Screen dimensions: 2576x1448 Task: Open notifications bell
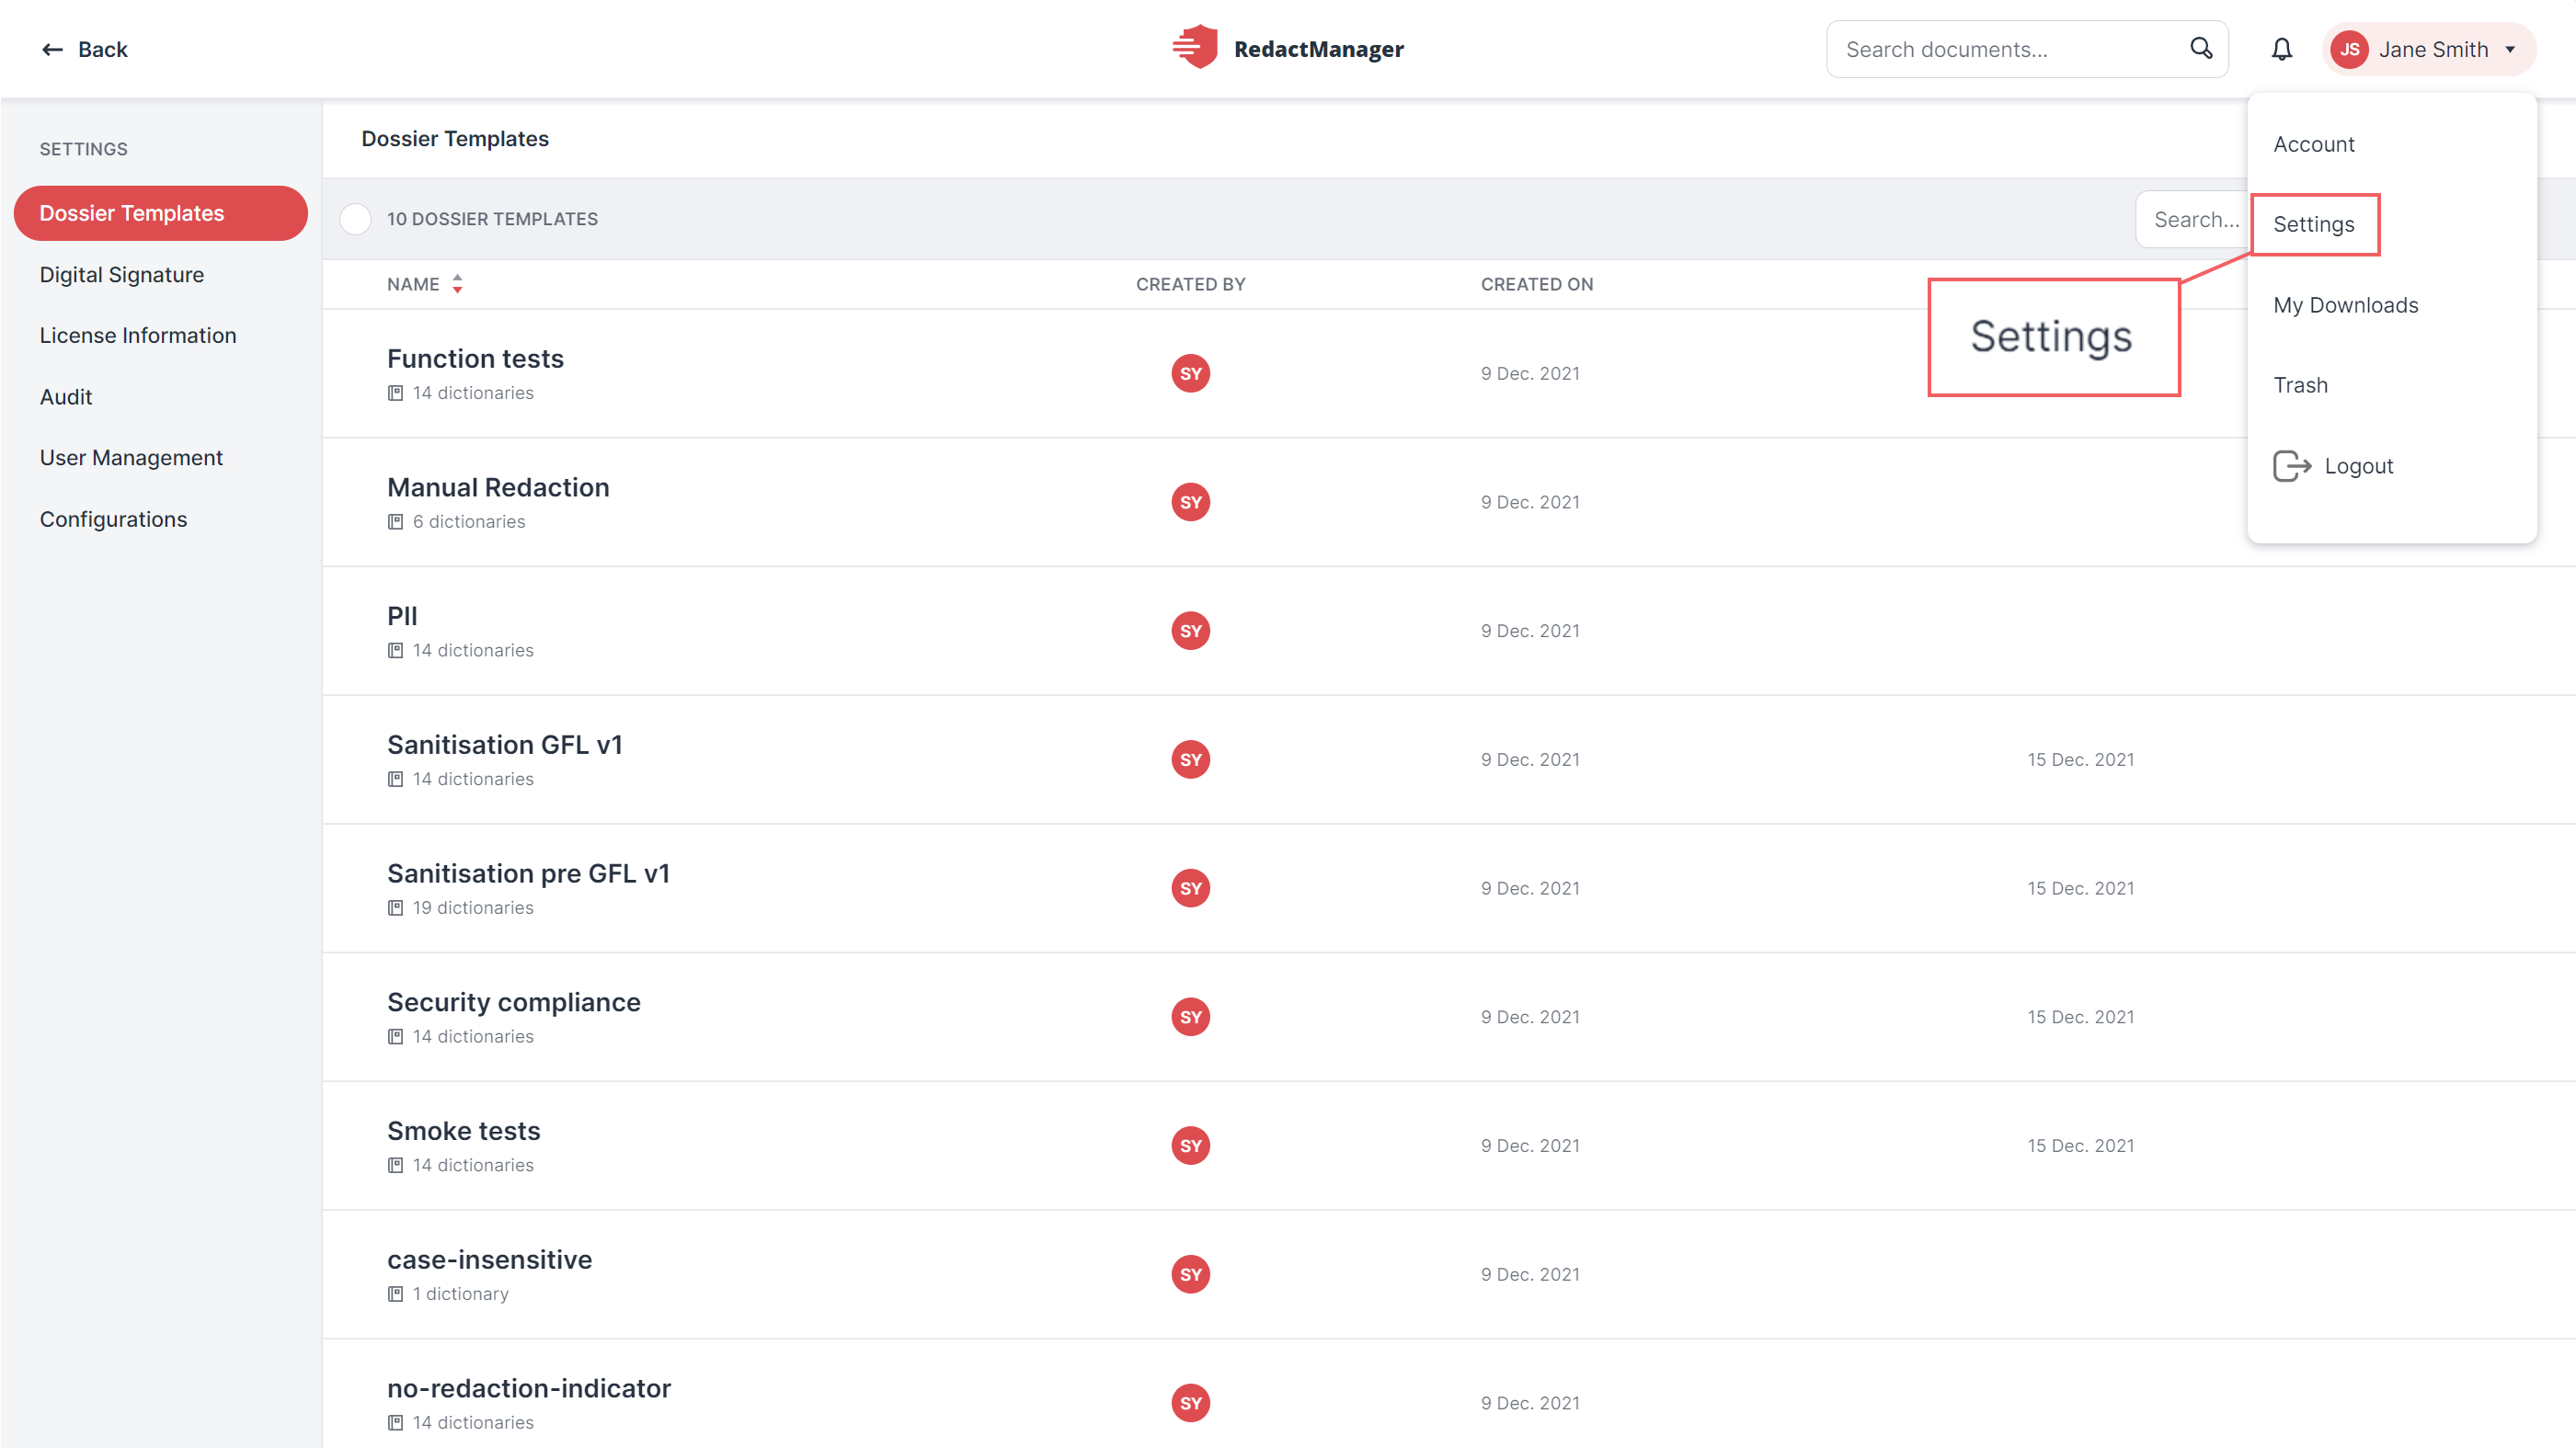click(x=2281, y=49)
